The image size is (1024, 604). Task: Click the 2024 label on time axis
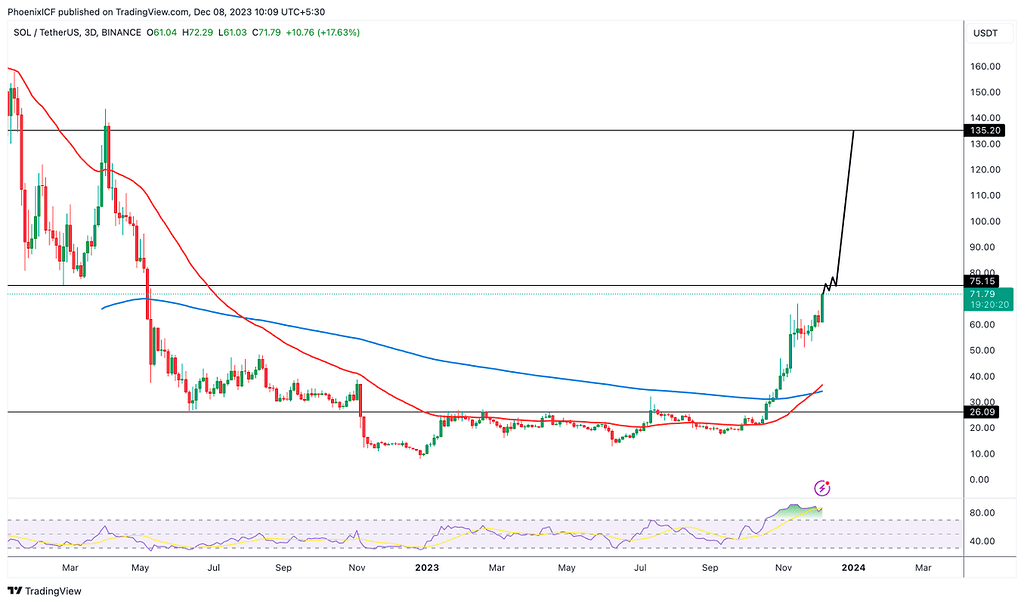853,567
